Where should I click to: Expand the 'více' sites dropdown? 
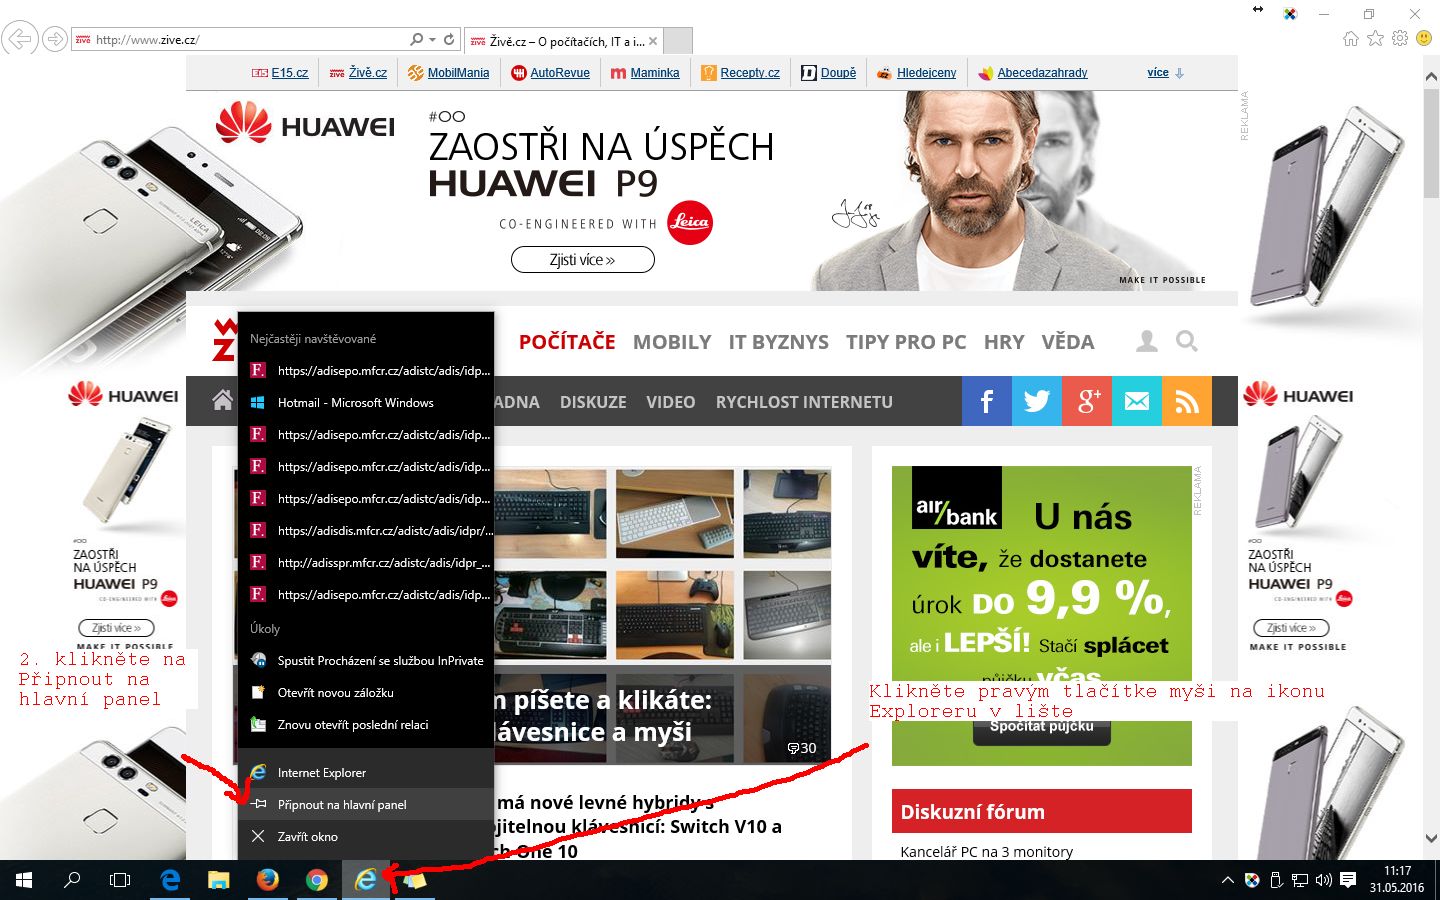pyautogui.click(x=1165, y=73)
